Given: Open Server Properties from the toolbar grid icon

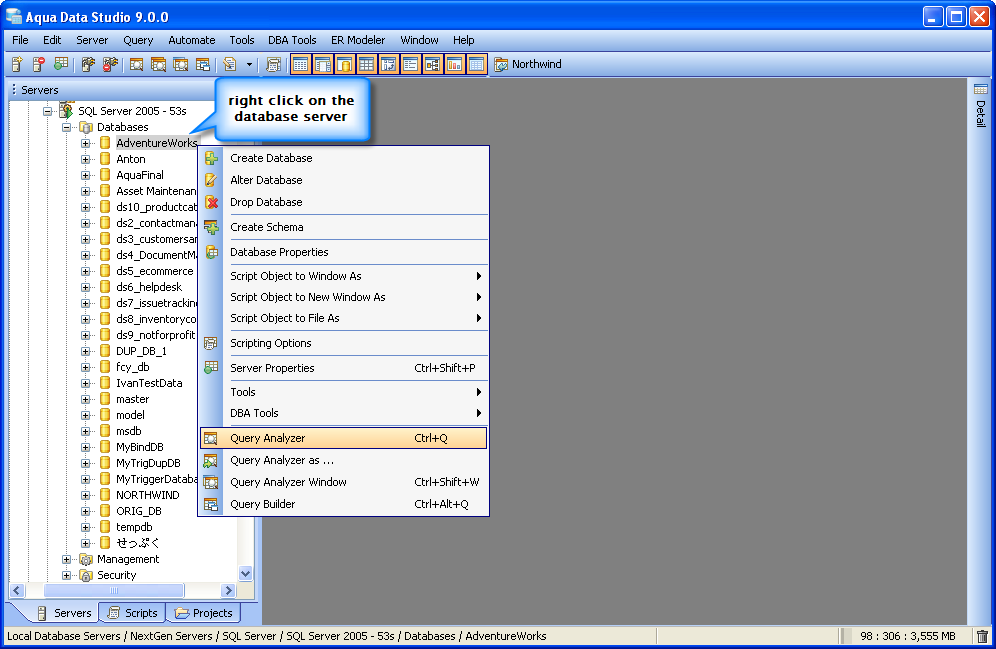Looking at the screenshot, I should pos(61,64).
